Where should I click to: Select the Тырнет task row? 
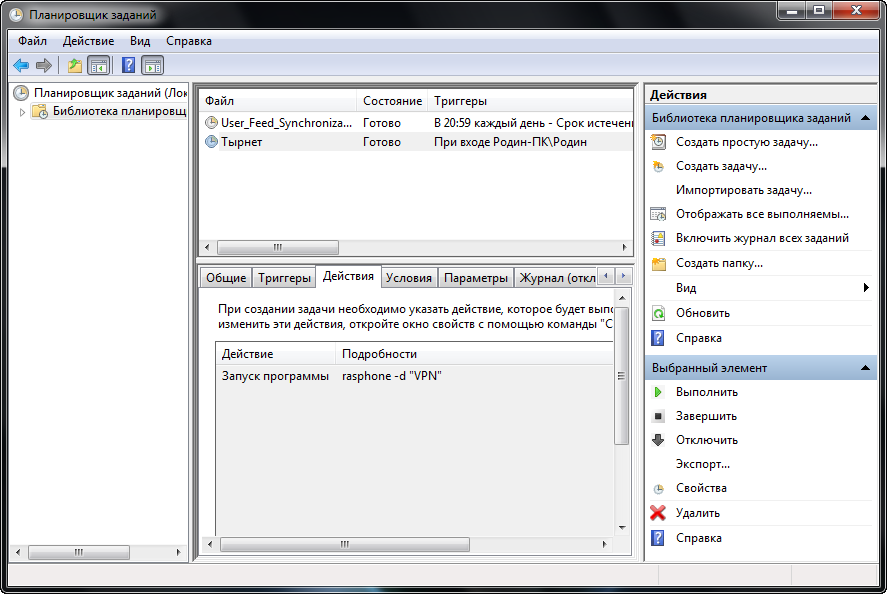click(241, 142)
